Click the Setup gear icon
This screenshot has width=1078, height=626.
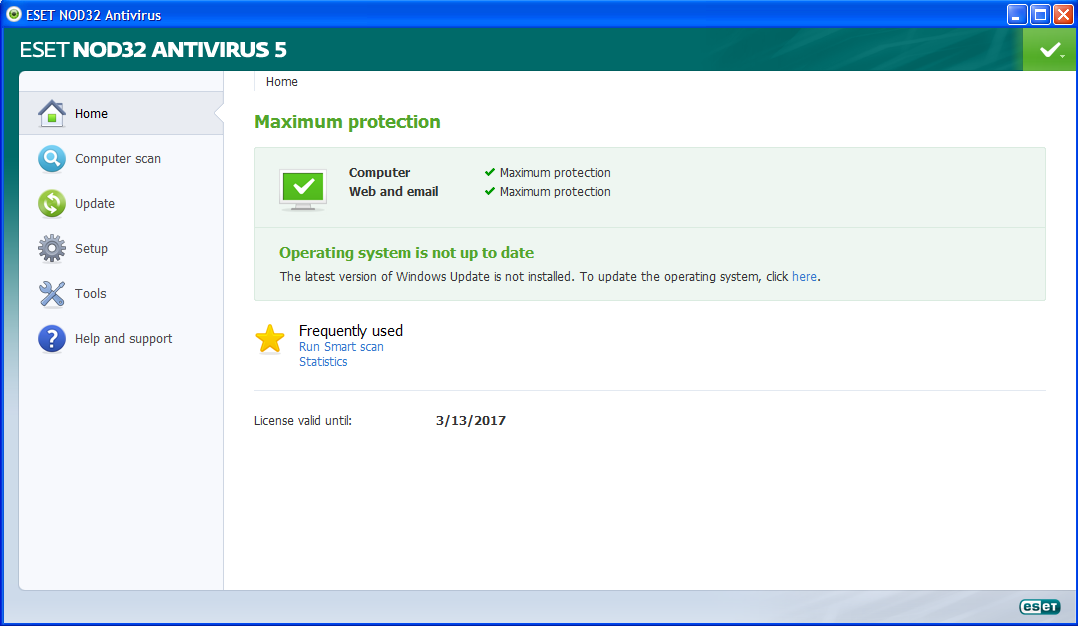pos(52,249)
